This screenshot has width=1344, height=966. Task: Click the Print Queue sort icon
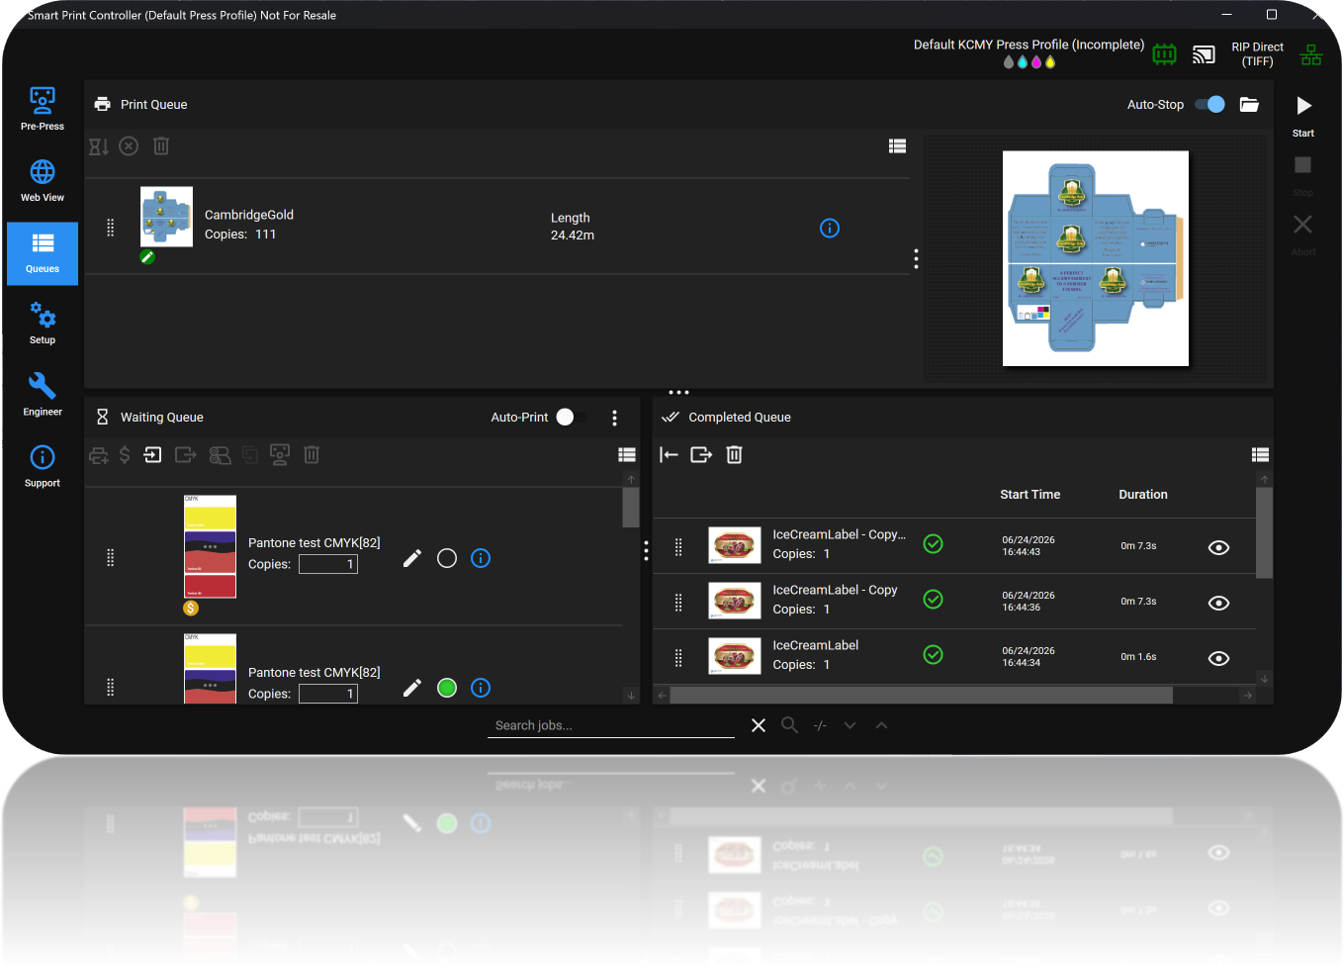pos(98,147)
